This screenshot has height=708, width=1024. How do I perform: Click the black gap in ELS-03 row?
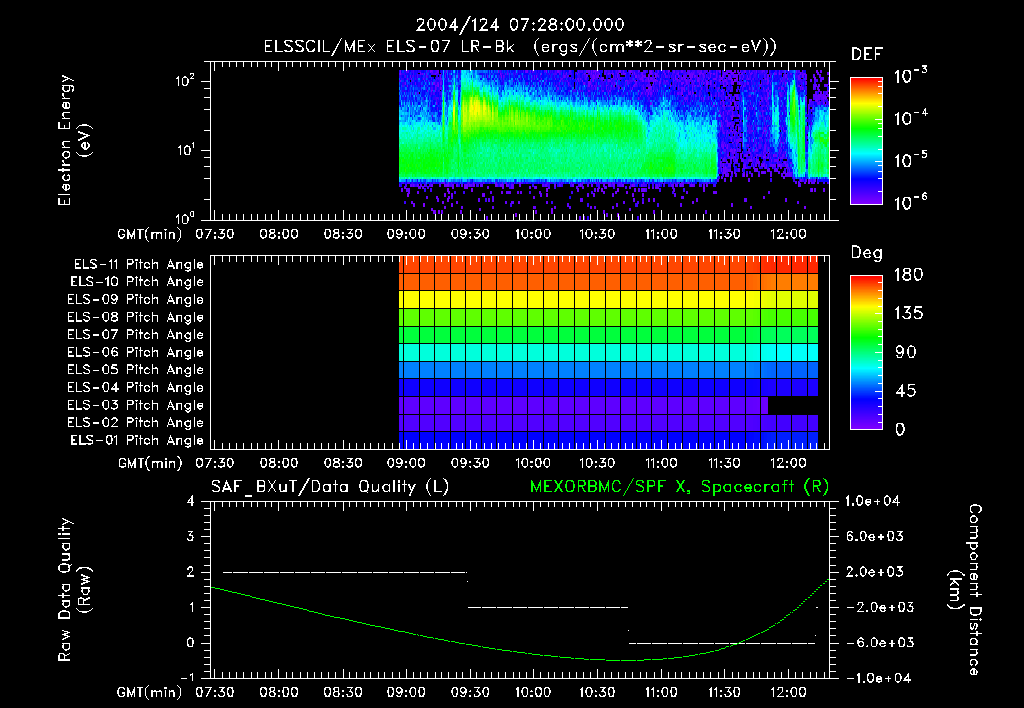pos(793,406)
